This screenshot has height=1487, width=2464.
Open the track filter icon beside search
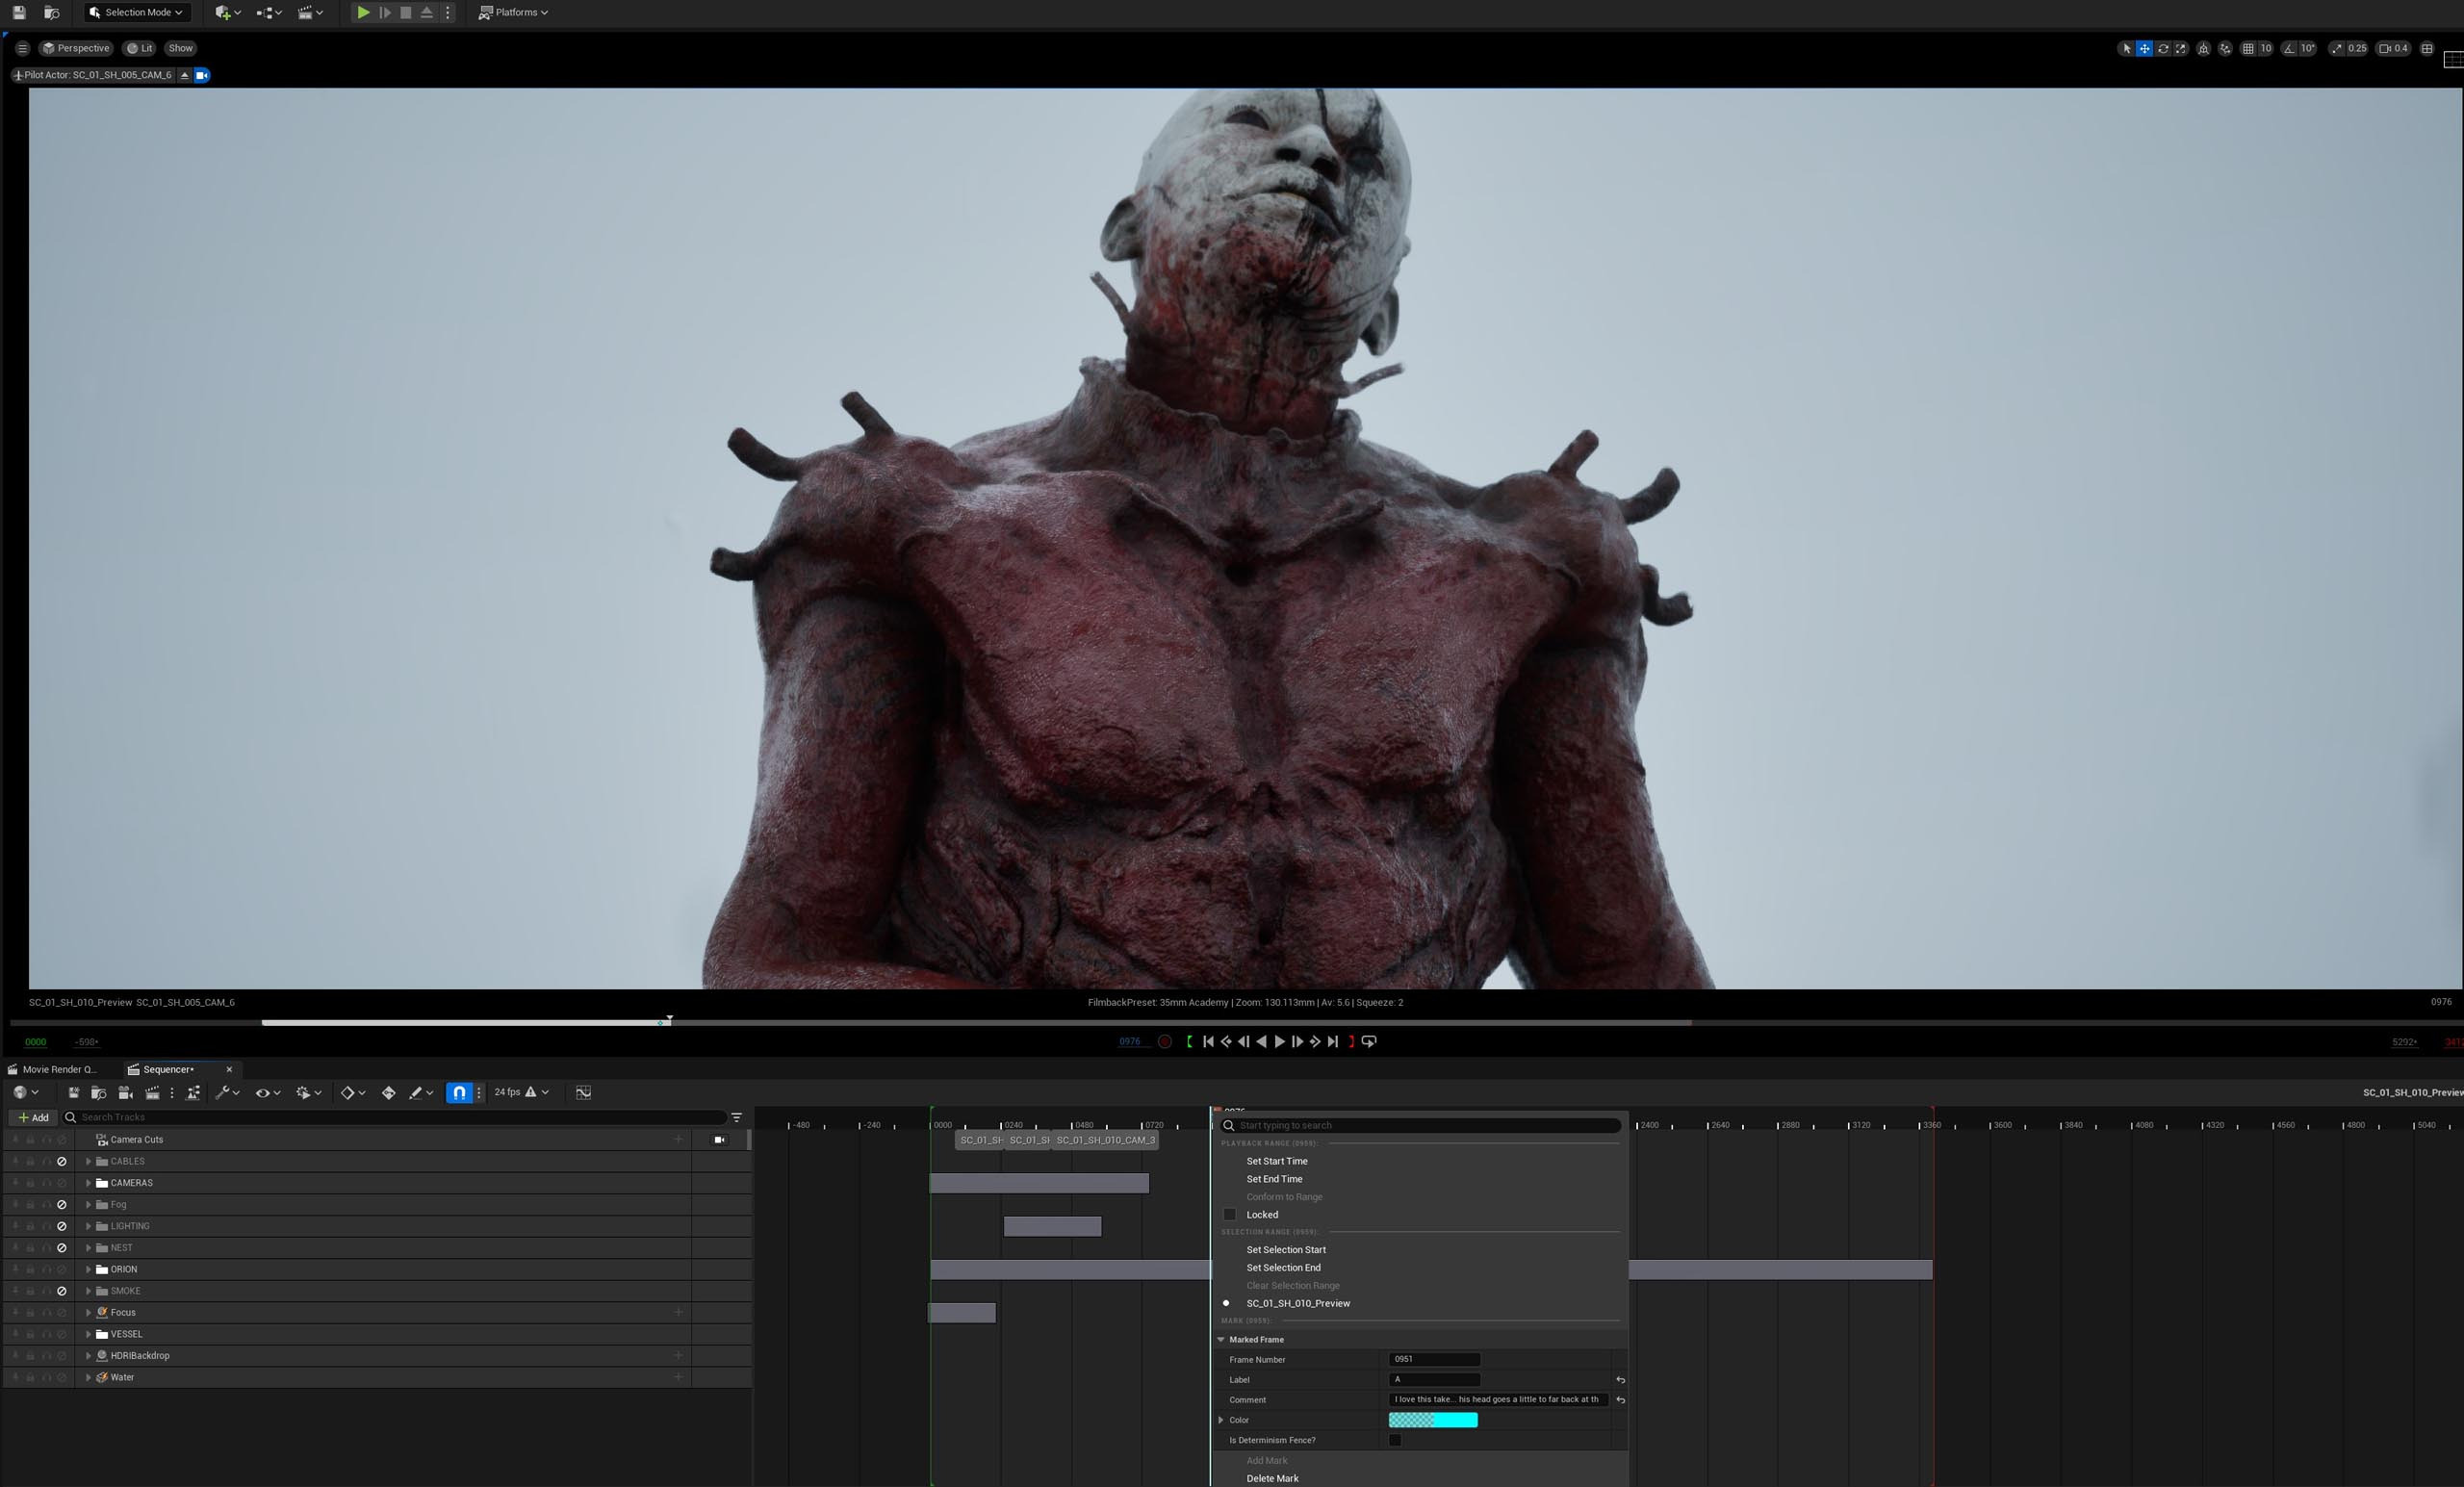click(x=737, y=1117)
